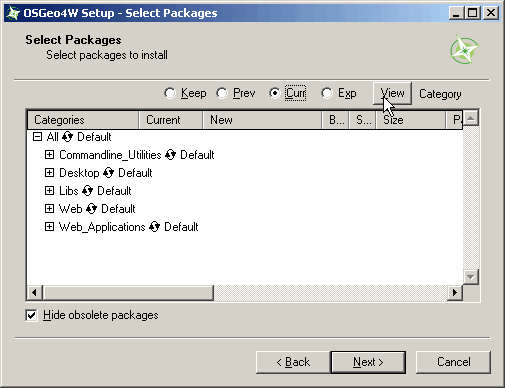Click the cycle icon beside Web category
Viewport: 505px width, 388px height.
click(91, 209)
